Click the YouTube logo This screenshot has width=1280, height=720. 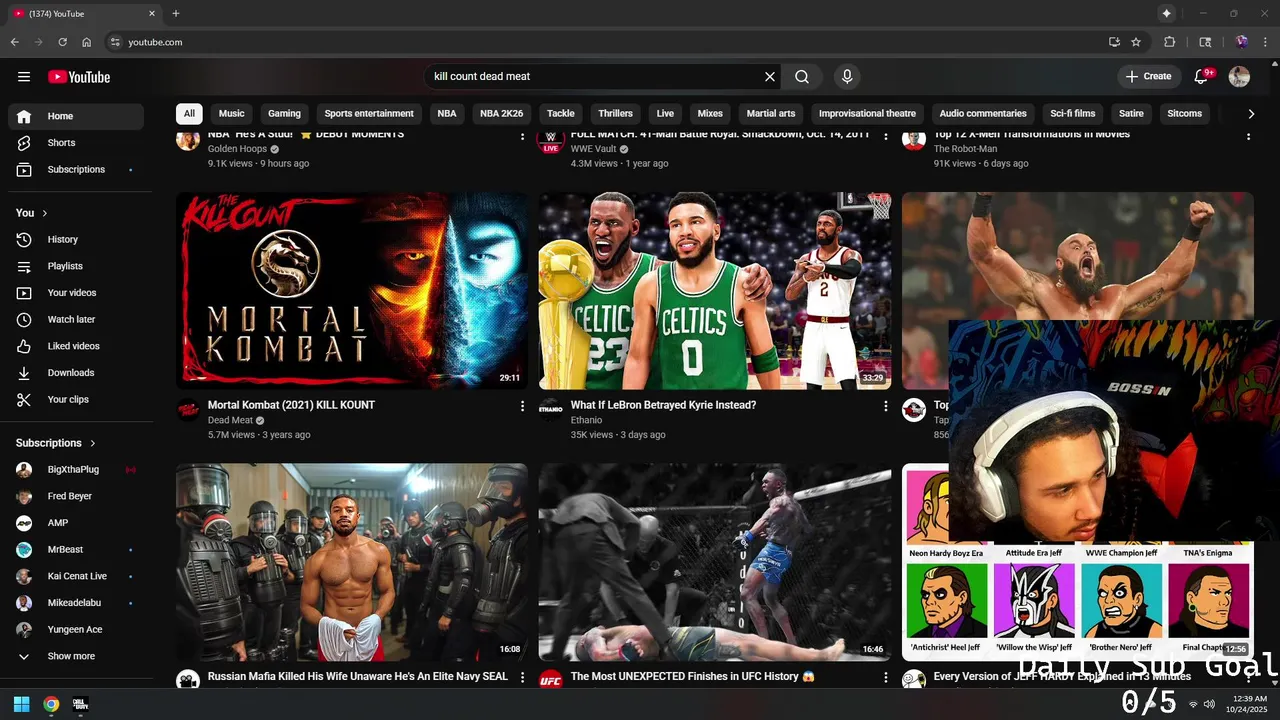tap(79, 77)
